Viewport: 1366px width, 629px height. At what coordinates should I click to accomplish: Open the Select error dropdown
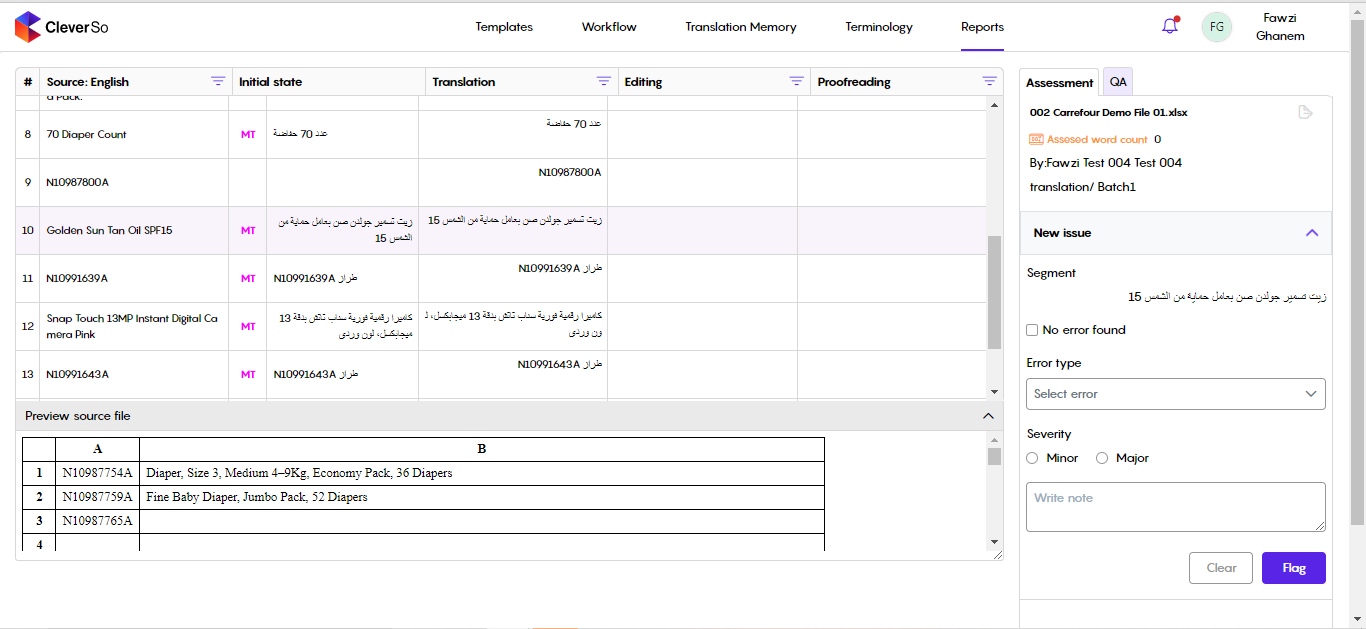[1176, 394]
